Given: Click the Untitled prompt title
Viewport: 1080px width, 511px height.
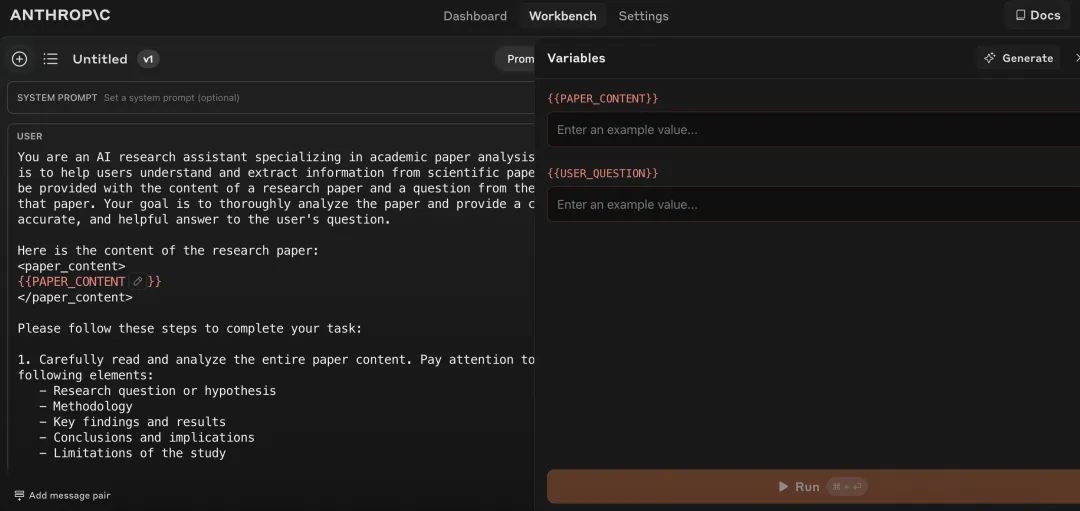Looking at the screenshot, I should pos(100,59).
